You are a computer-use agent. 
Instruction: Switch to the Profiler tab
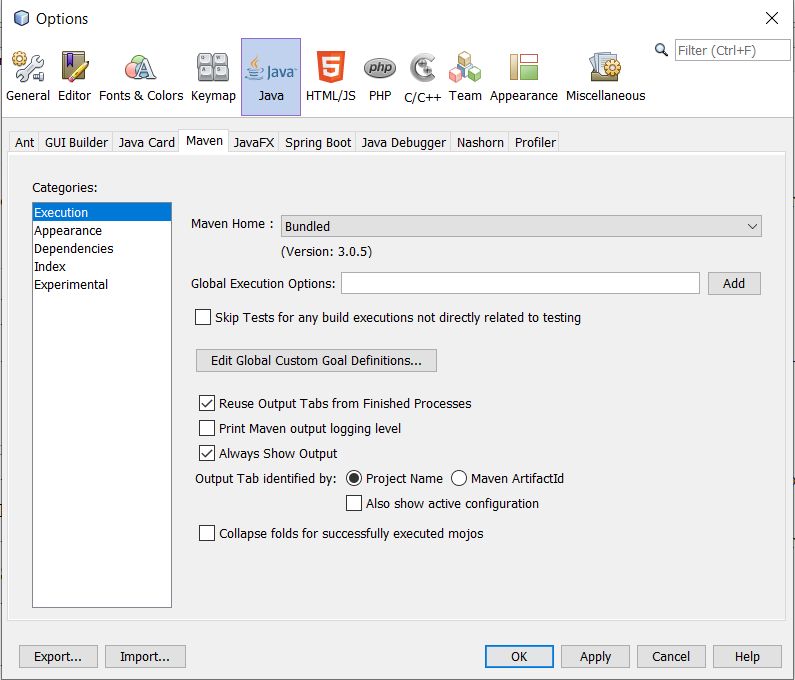[x=535, y=142]
